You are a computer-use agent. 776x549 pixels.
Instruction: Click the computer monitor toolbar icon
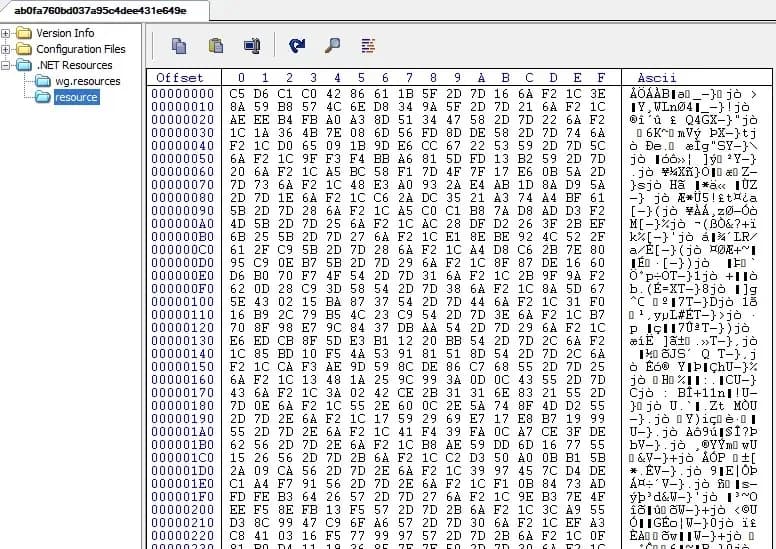click(252, 46)
